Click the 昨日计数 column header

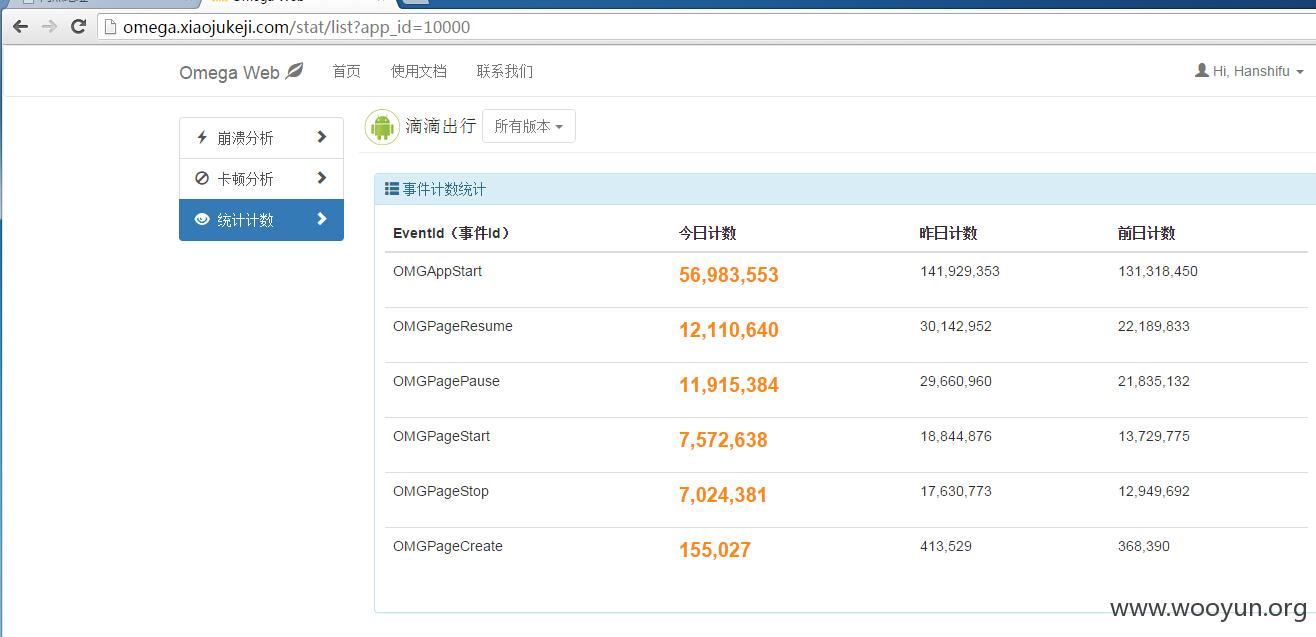949,233
